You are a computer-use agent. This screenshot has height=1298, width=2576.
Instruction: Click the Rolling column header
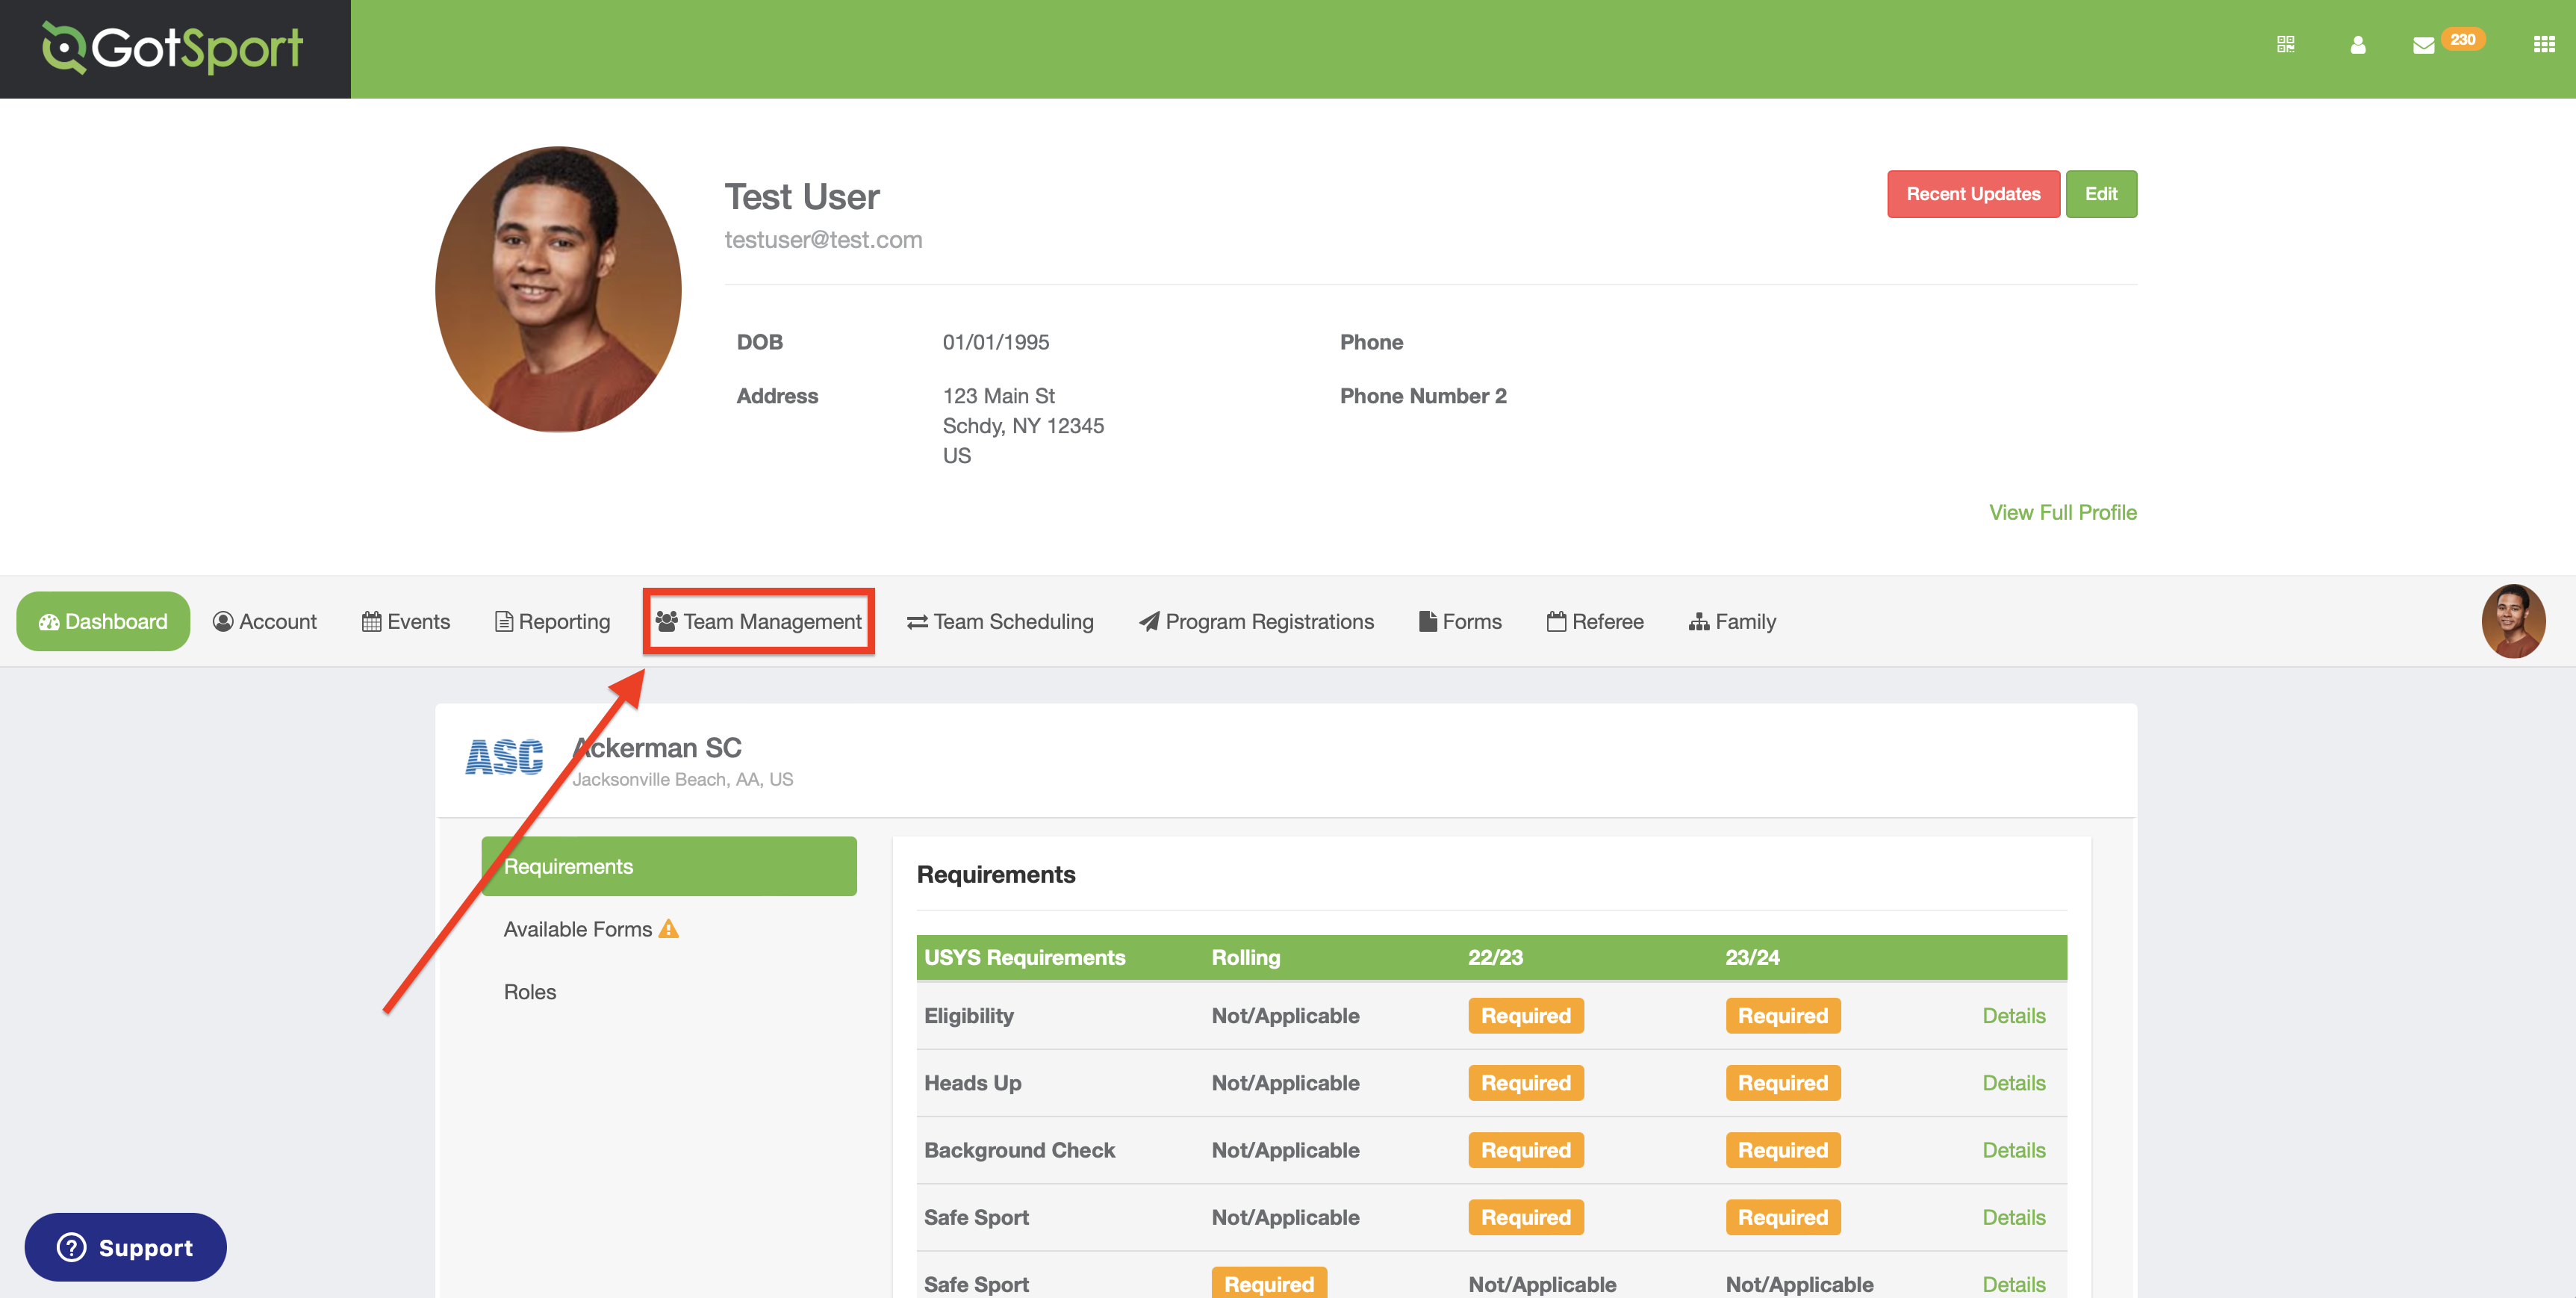[1246, 957]
